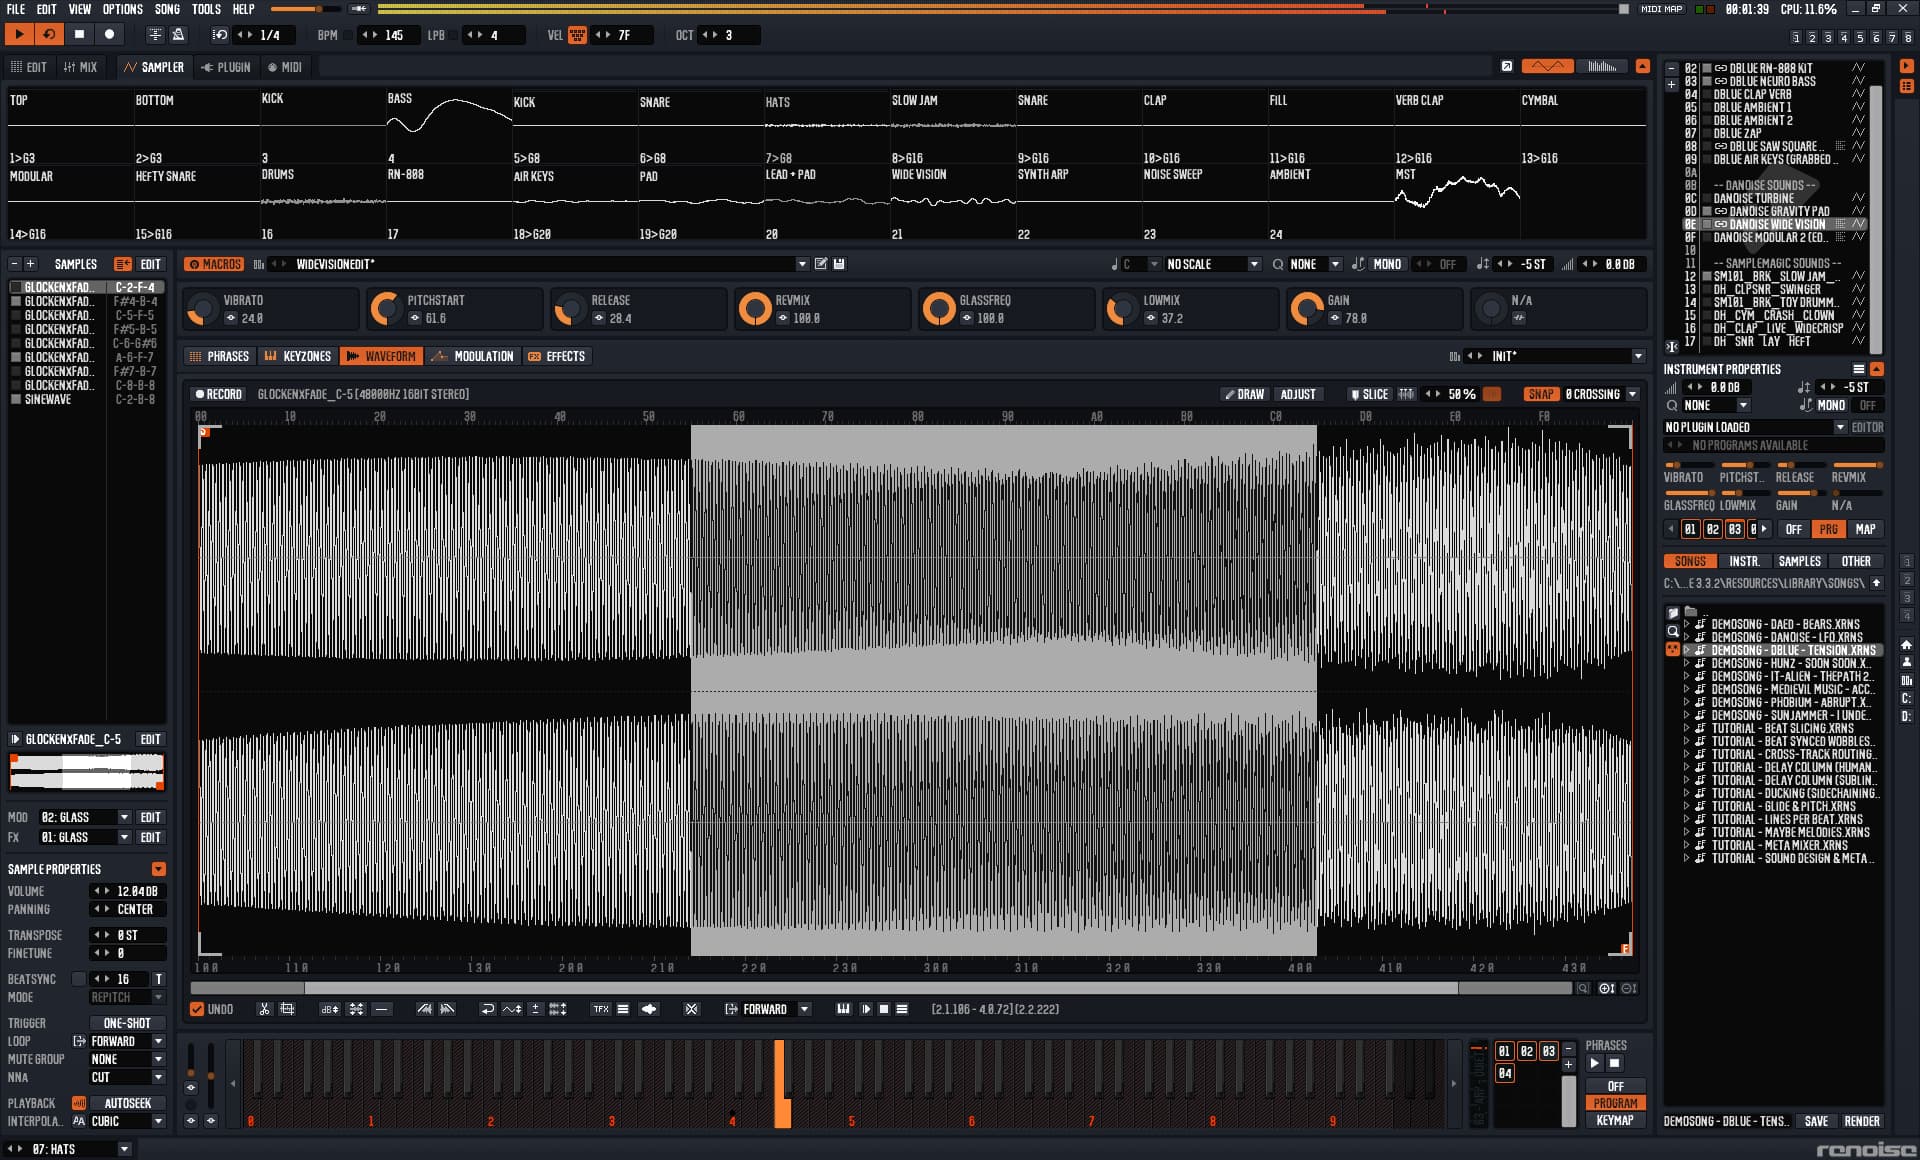Click the fade-in icon below the waveform
Screen dimensions: 1920x1160
click(x=424, y=1009)
